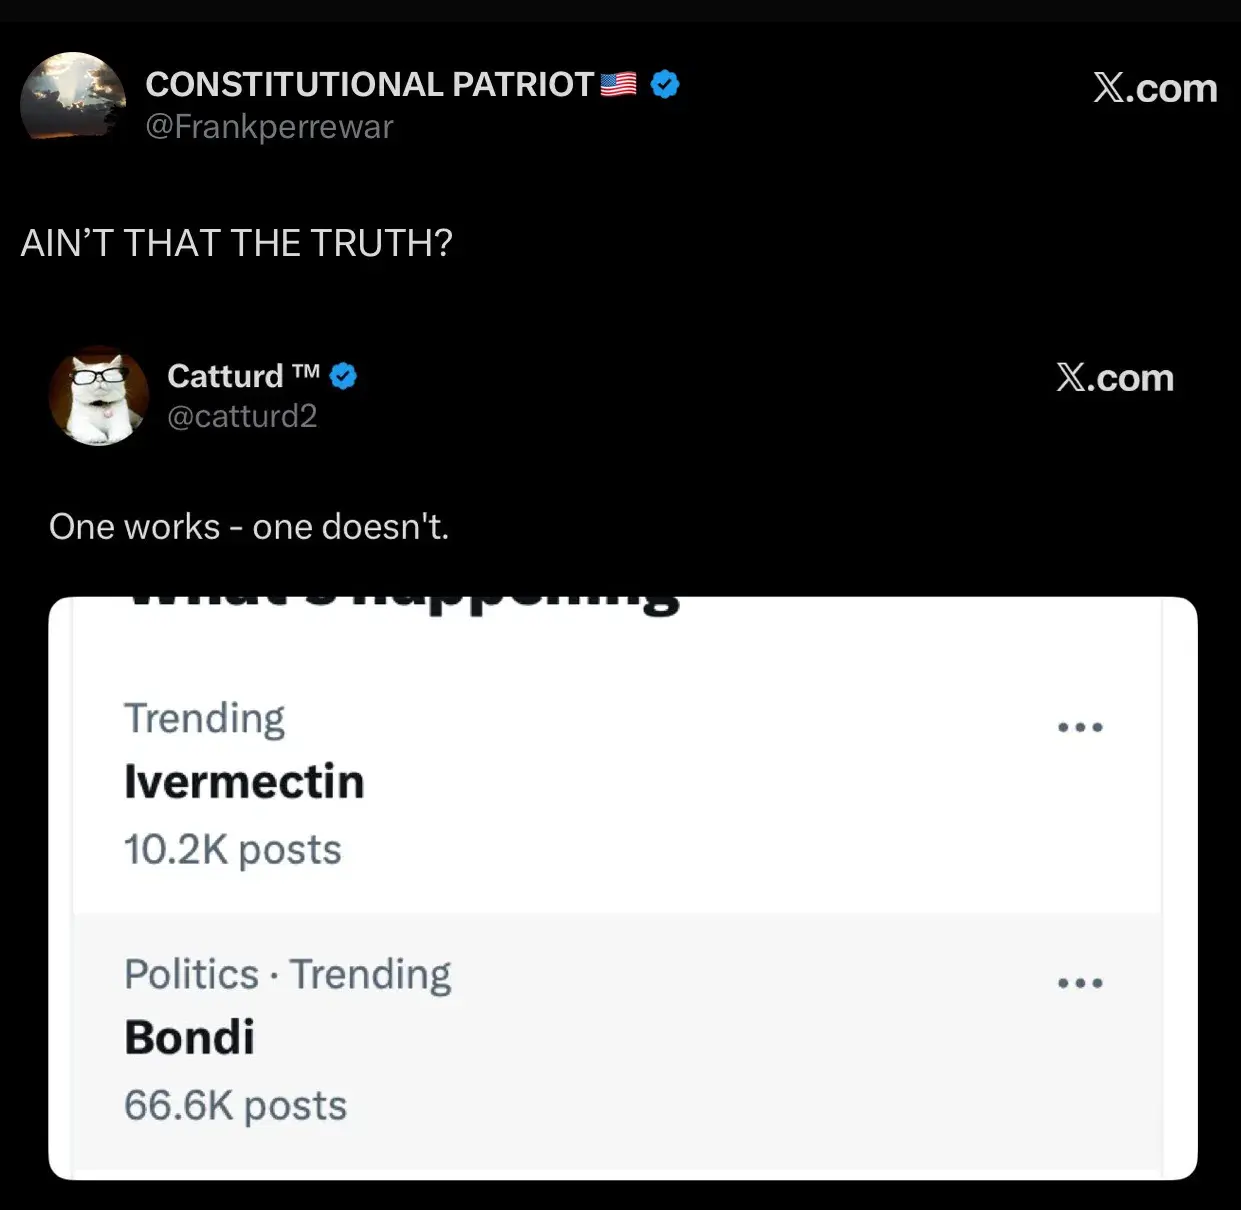Click the "AIN'T THAT THE TRUTH?" post text

click(237, 243)
